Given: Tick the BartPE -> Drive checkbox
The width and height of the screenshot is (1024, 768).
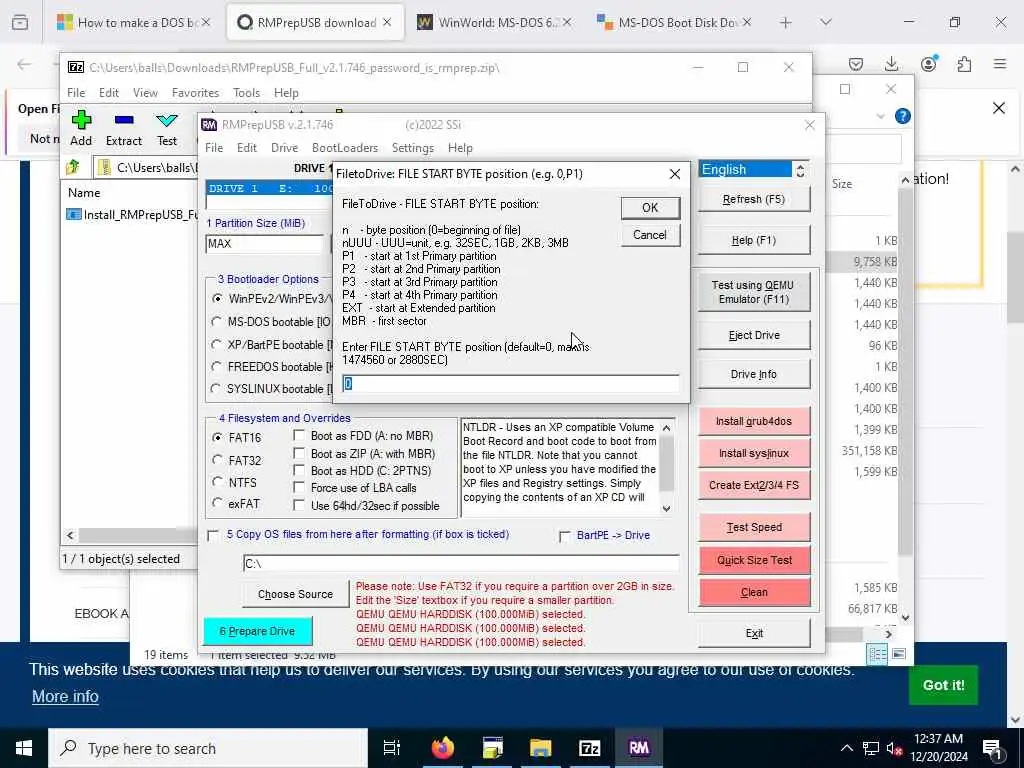Looking at the screenshot, I should point(564,536).
